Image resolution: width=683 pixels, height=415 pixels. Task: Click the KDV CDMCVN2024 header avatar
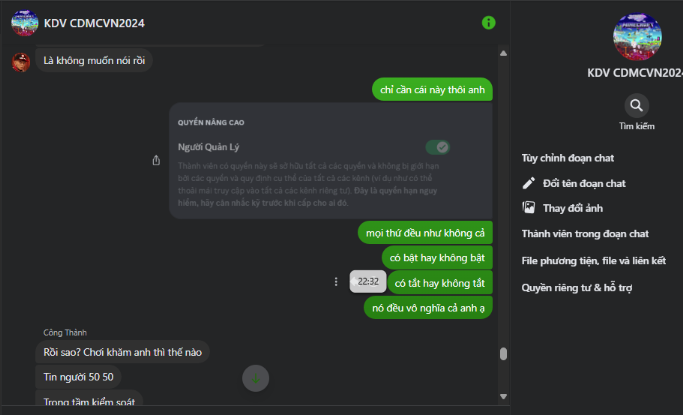coord(25,22)
